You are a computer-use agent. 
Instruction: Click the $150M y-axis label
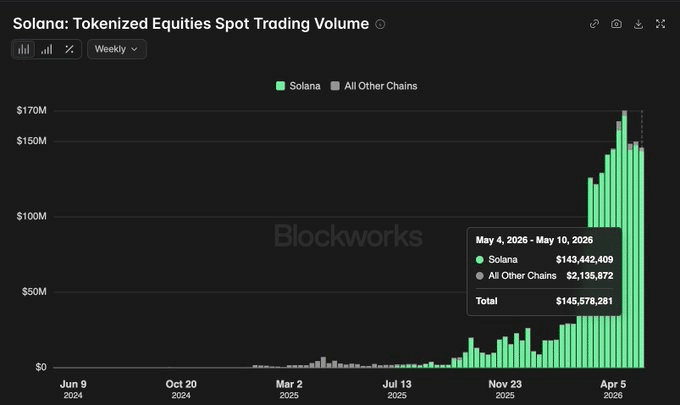(x=32, y=140)
